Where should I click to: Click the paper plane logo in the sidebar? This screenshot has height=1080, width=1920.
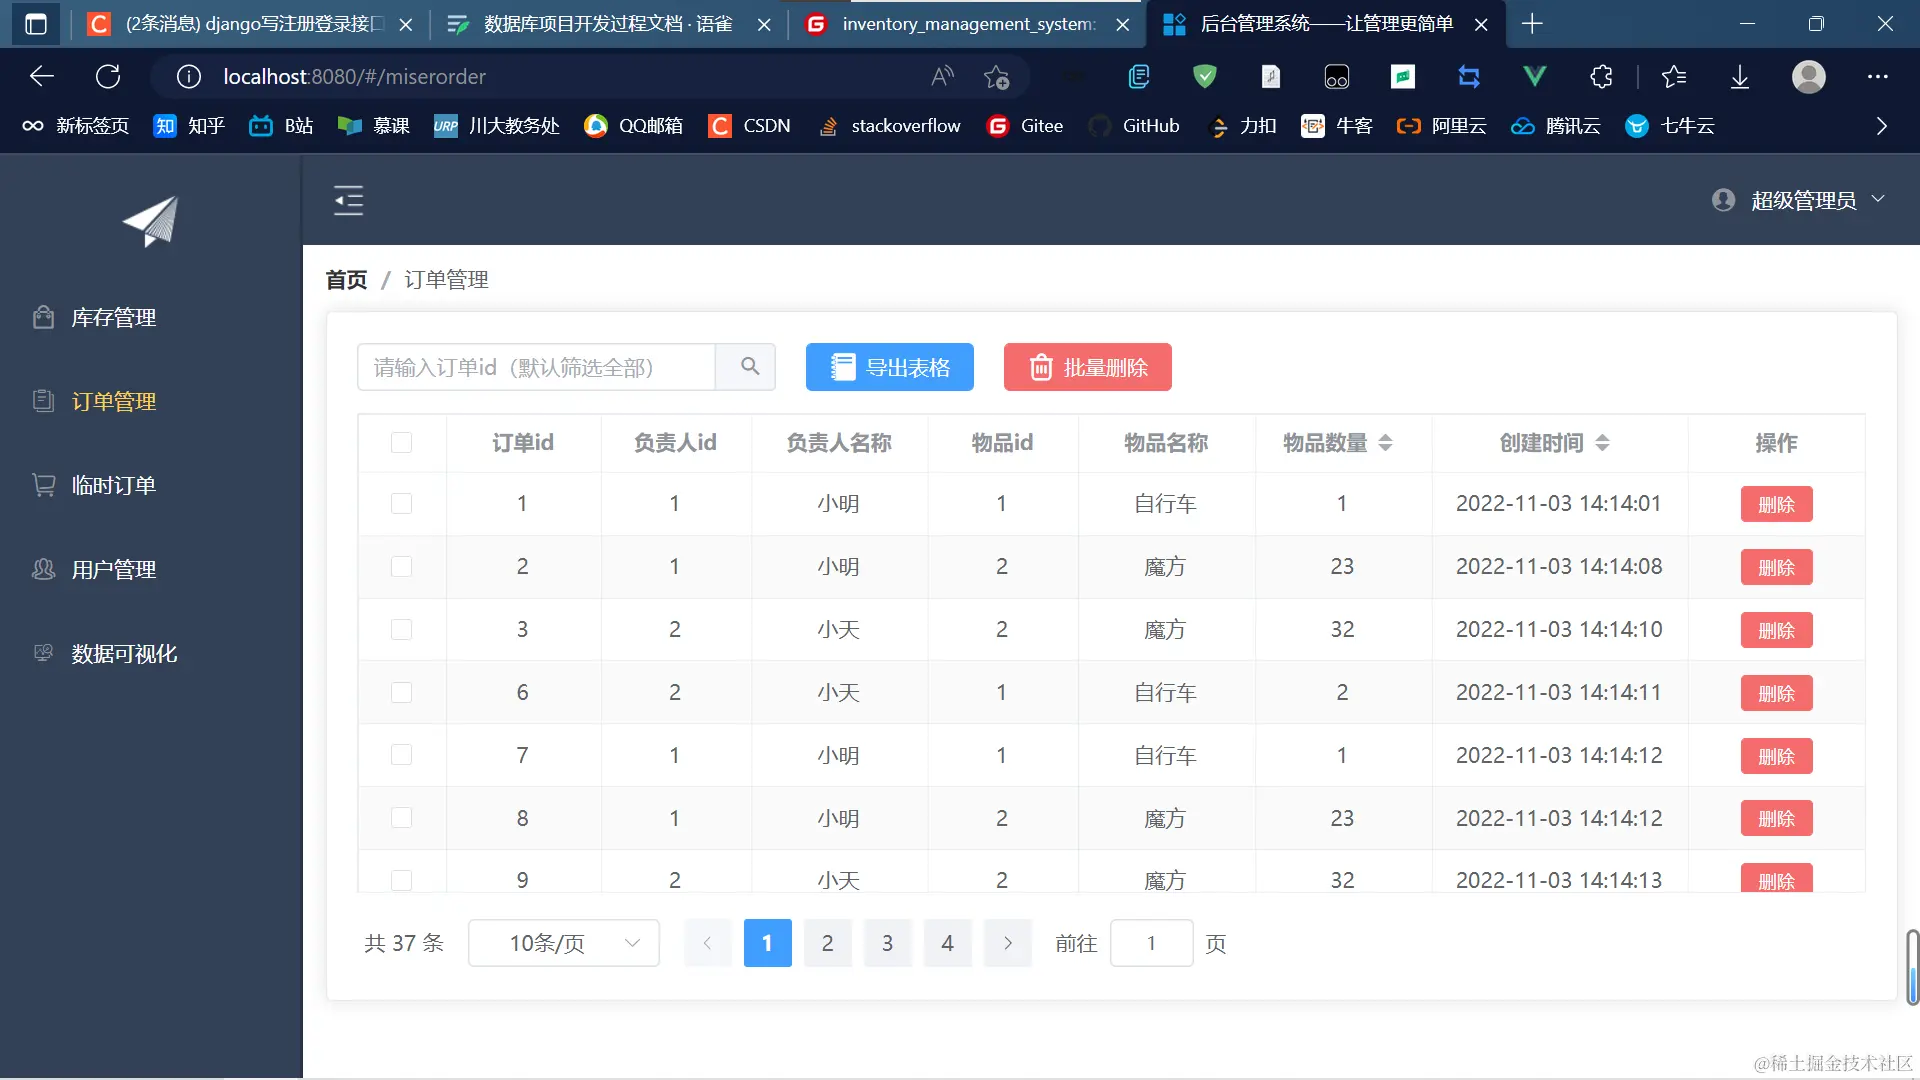[x=150, y=221]
